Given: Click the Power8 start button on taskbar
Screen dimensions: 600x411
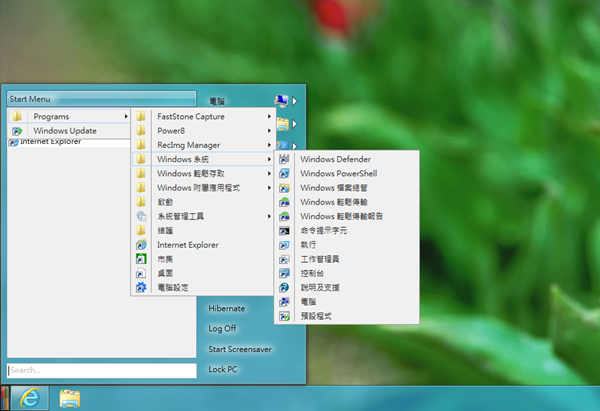Looking at the screenshot, I should coord(5,398).
